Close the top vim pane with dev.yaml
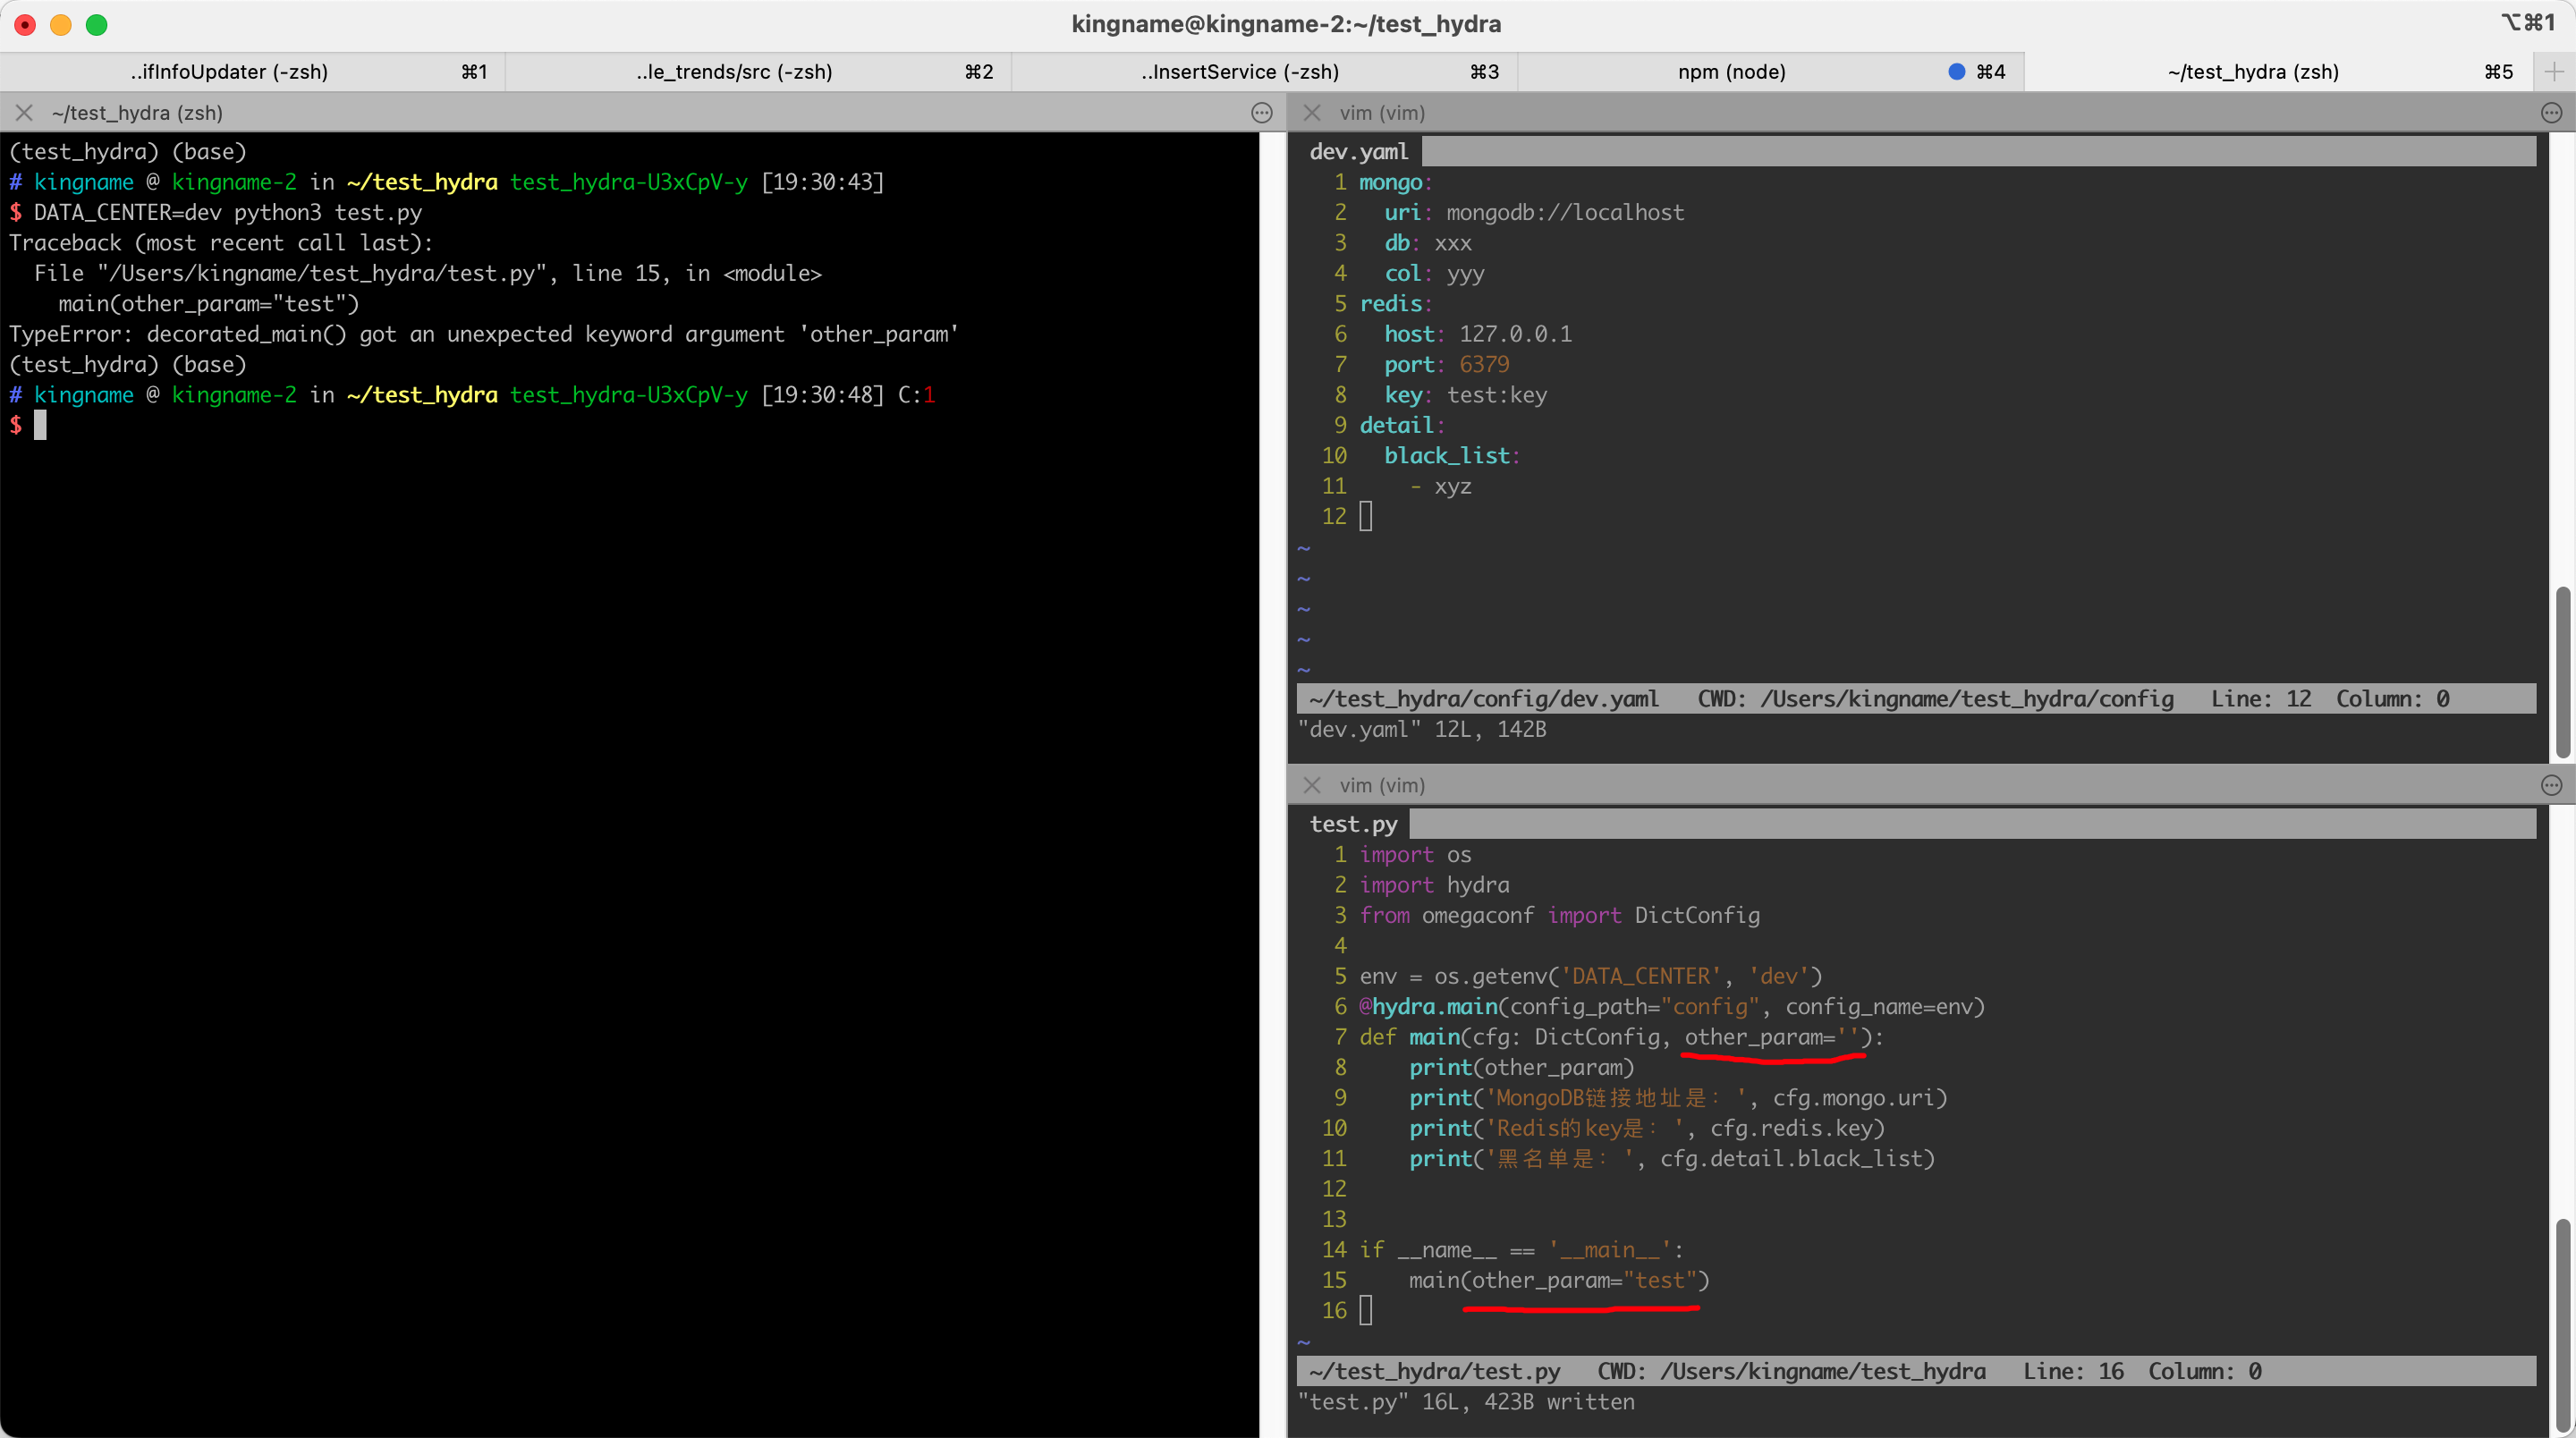The height and width of the screenshot is (1438, 2576). click(x=1312, y=113)
